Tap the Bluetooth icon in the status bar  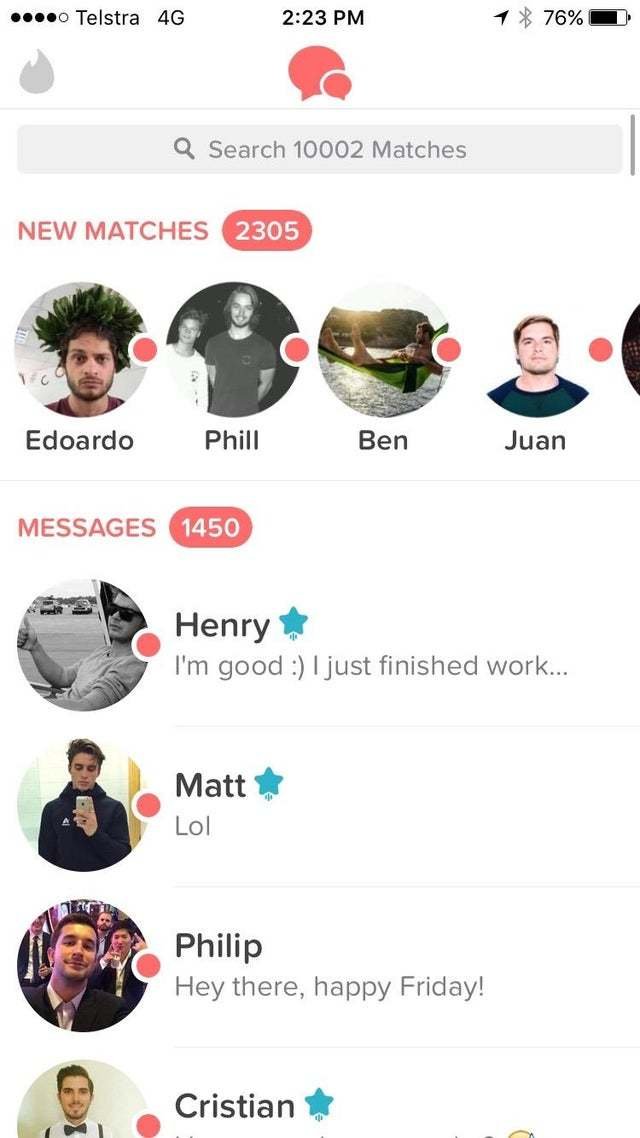[x=525, y=18]
